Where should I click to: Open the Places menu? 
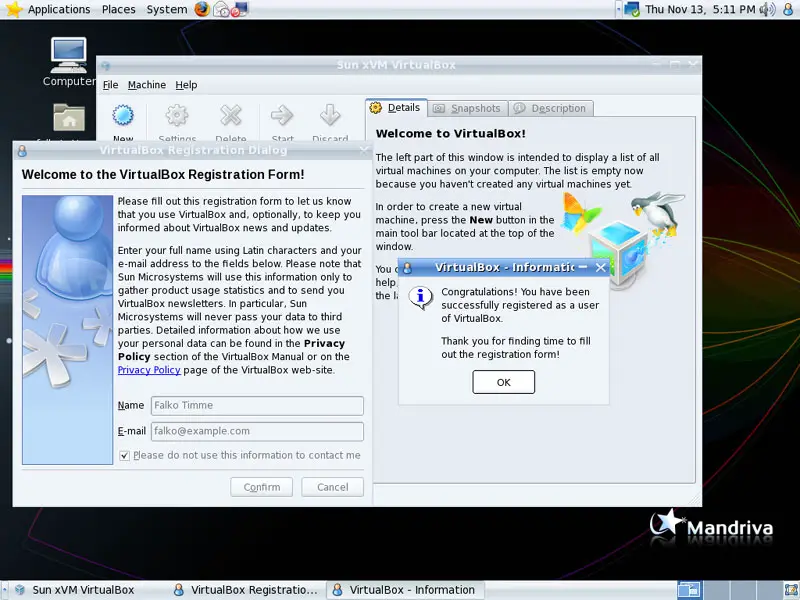click(x=118, y=9)
